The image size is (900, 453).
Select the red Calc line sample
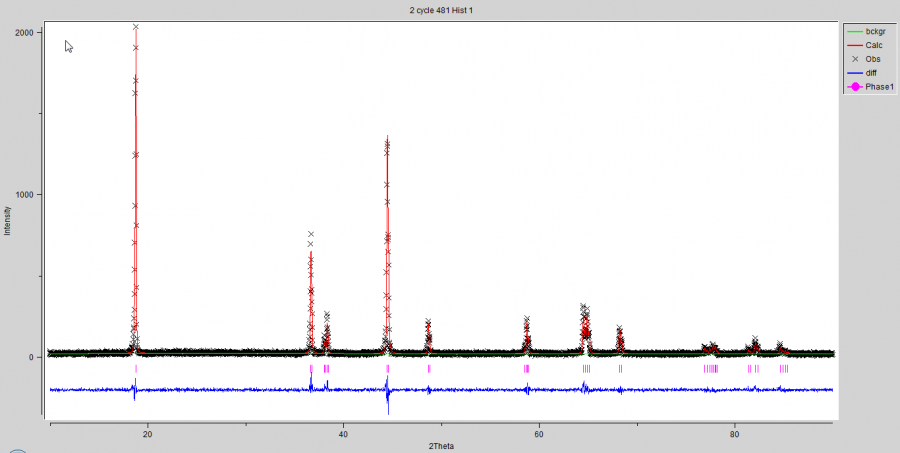pyautogui.click(x=854, y=45)
